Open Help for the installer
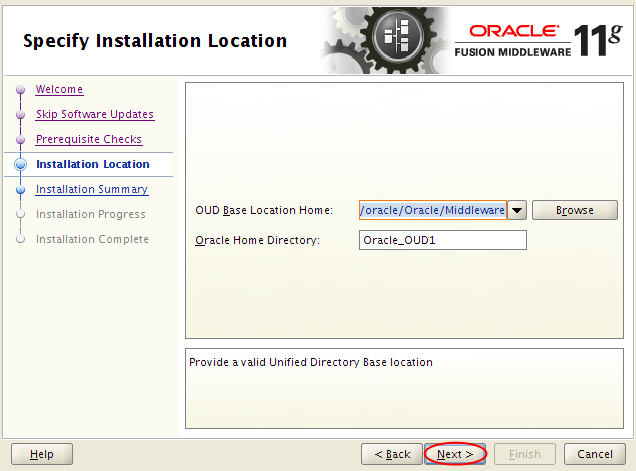The image size is (636, 471). tap(42, 454)
